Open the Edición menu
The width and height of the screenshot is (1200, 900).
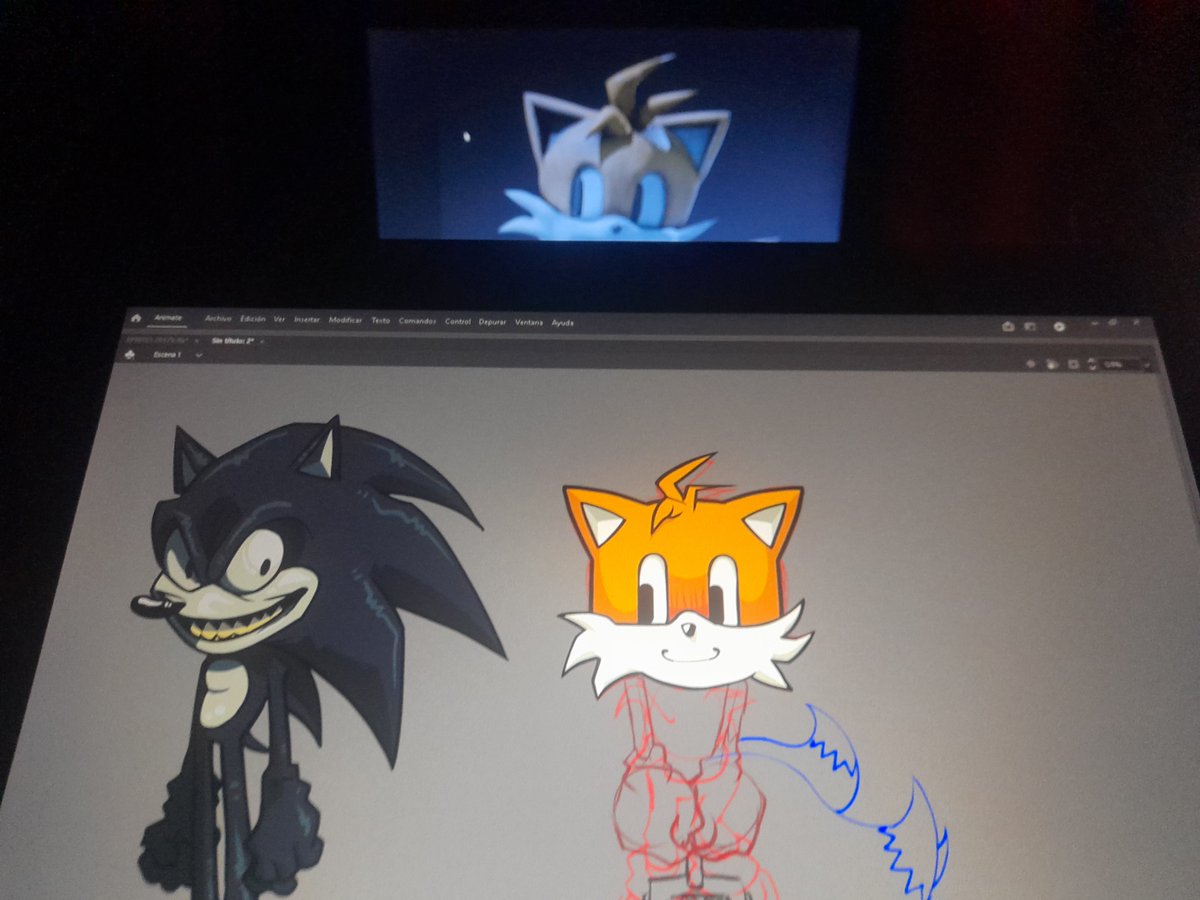point(253,319)
